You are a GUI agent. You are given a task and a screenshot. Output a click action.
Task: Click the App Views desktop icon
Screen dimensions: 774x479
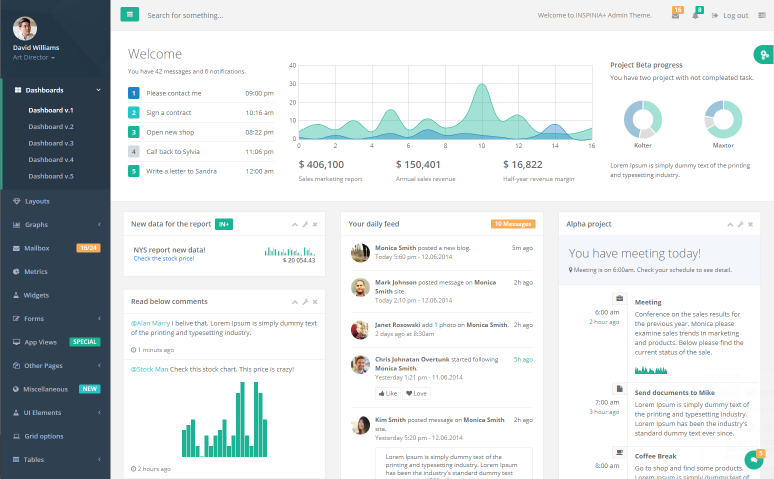point(16,342)
